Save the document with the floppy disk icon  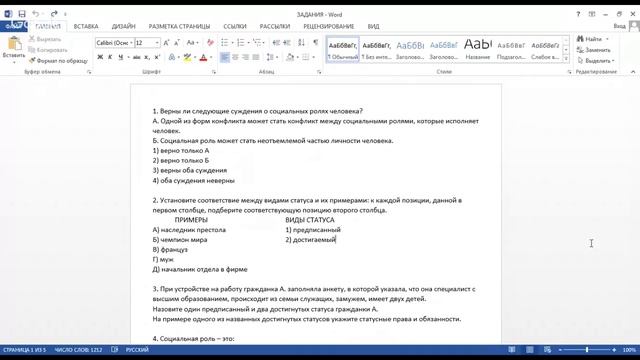(x=22, y=14)
